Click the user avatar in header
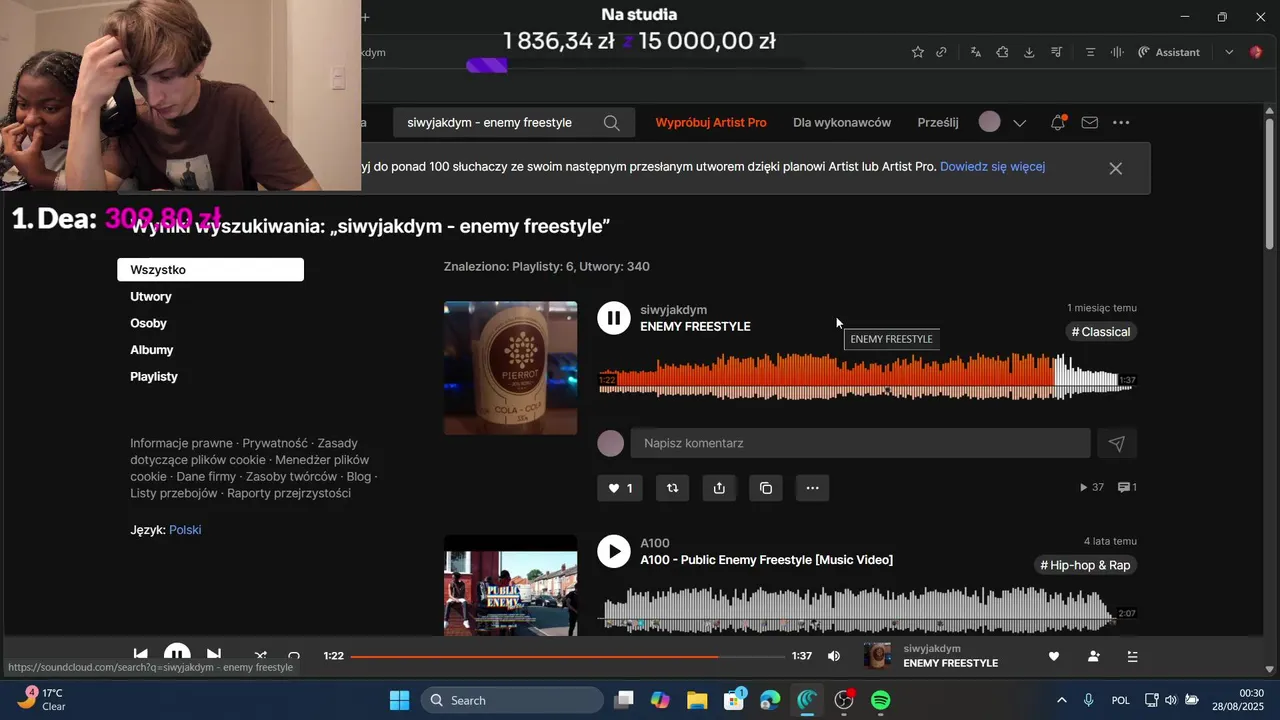This screenshot has width=1280, height=720. point(989,122)
